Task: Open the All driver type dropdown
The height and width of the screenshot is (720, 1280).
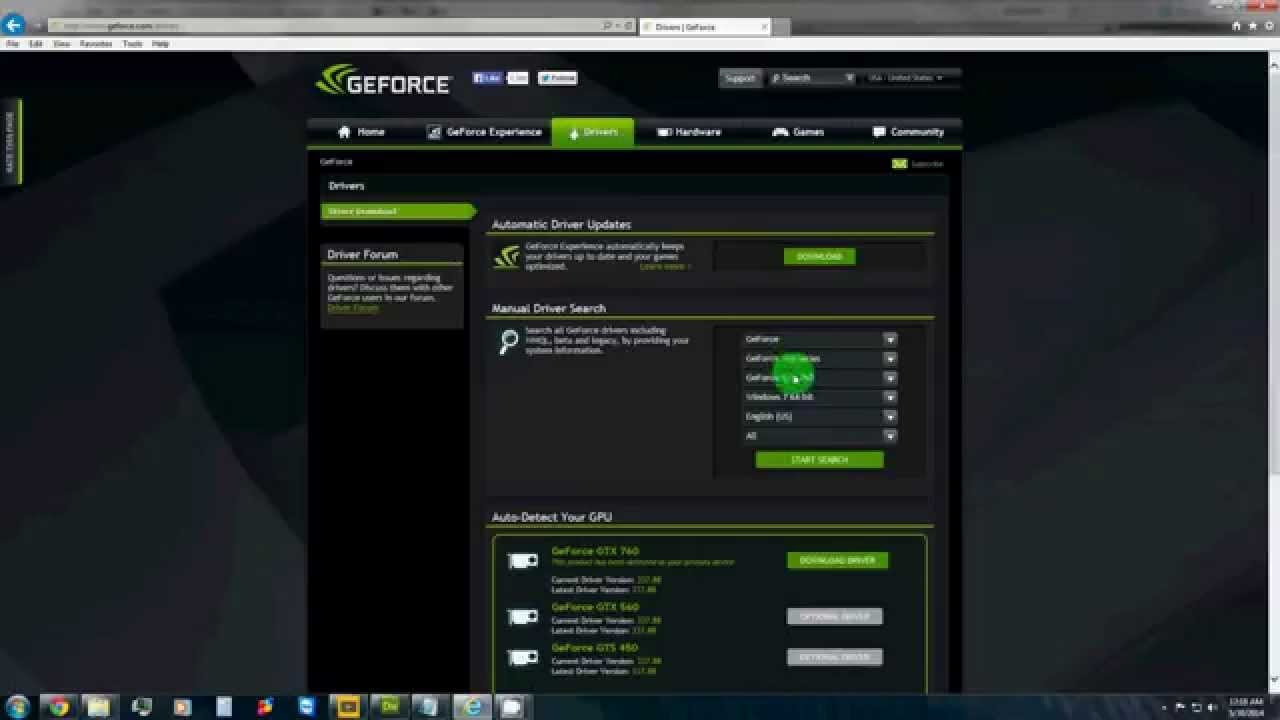Action: tap(819, 436)
